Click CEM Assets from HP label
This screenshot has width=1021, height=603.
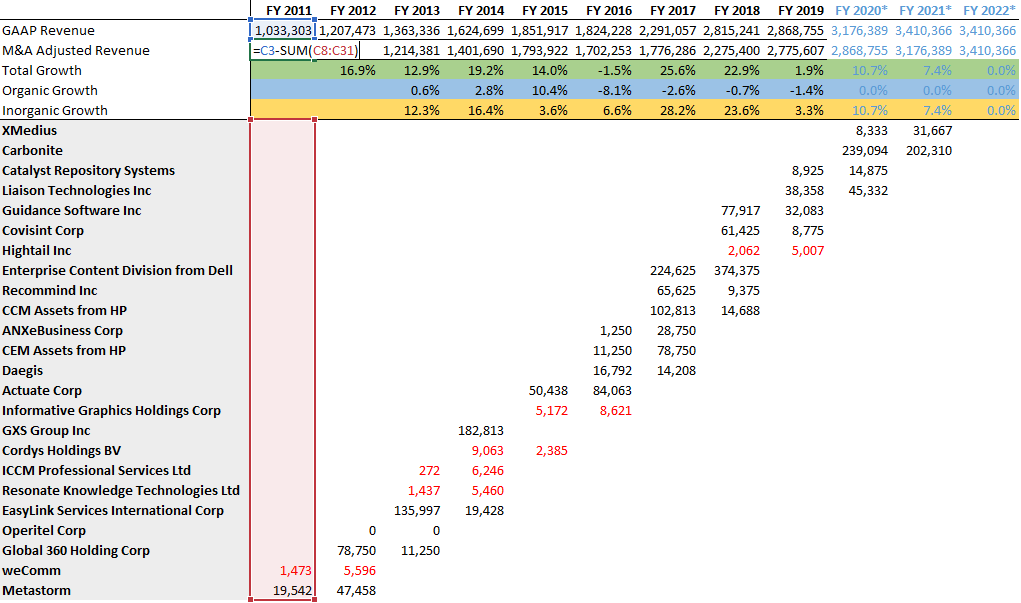coord(64,351)
